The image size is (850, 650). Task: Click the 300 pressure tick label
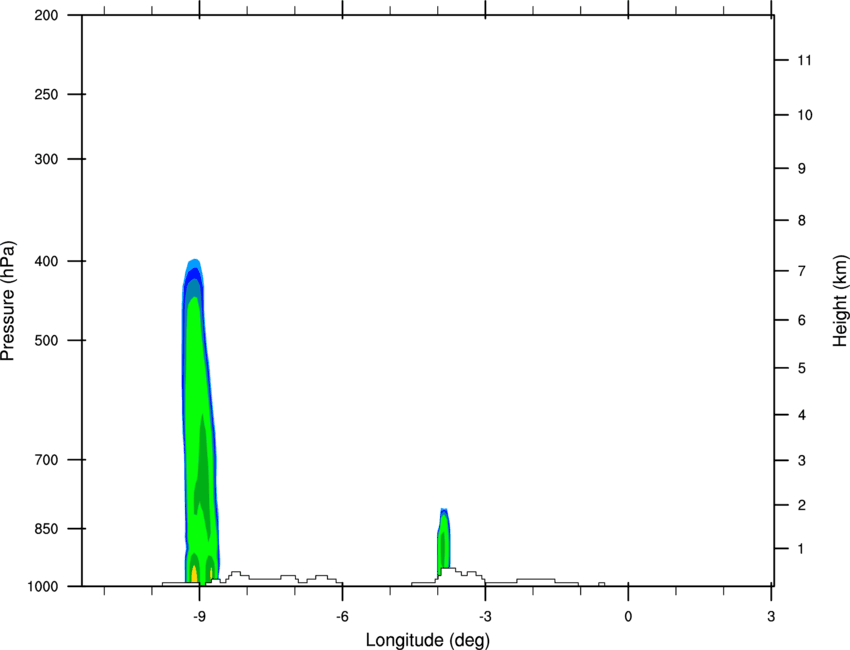46,159
